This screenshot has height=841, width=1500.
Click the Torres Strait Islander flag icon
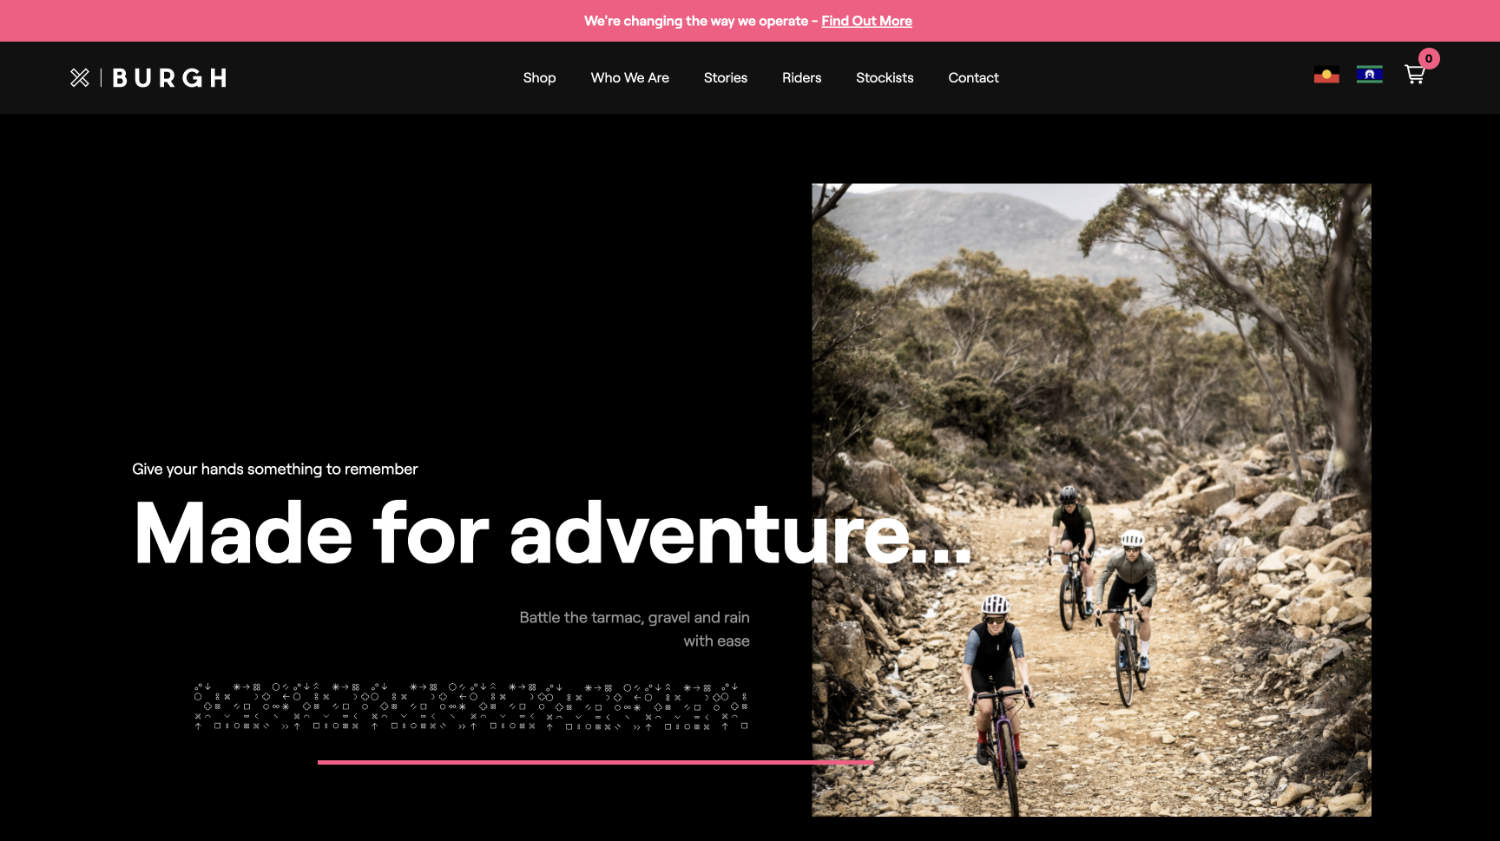click(1369, 75)
